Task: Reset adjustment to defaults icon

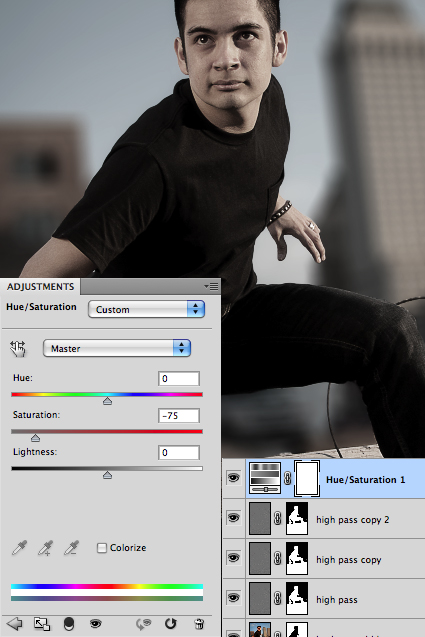Action: pos(171,623)
